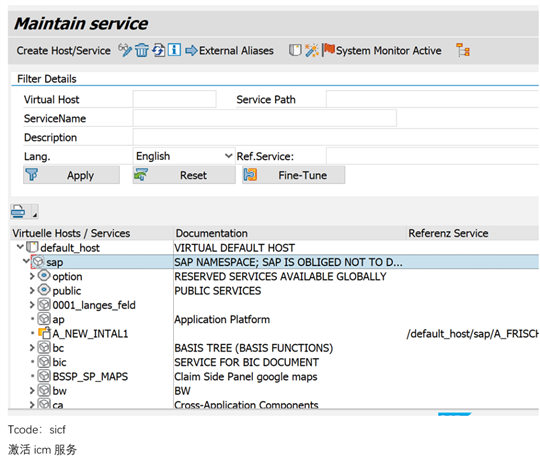Select the default_host tree item
This screenshot has width=540, height=461.
click(x=70, y=248)
